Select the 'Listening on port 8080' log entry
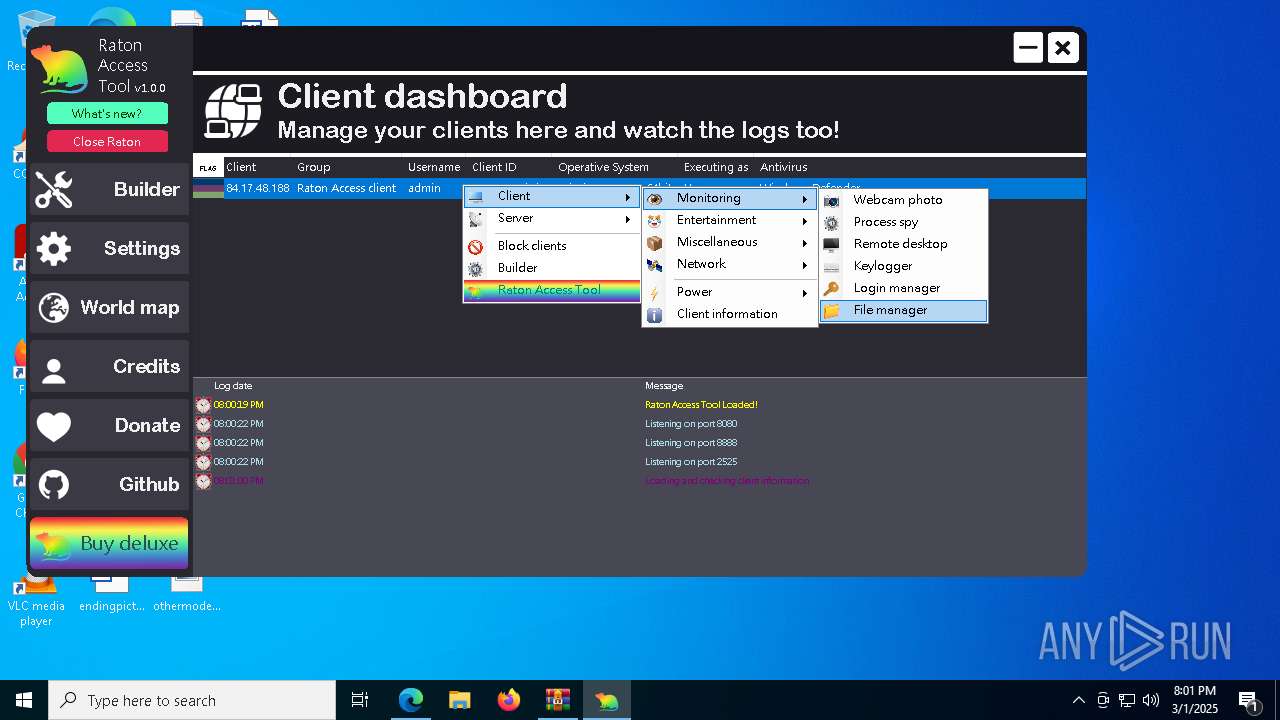This screenshot has width=1280, height=720. pyautogui.click(x=640, y=424)
